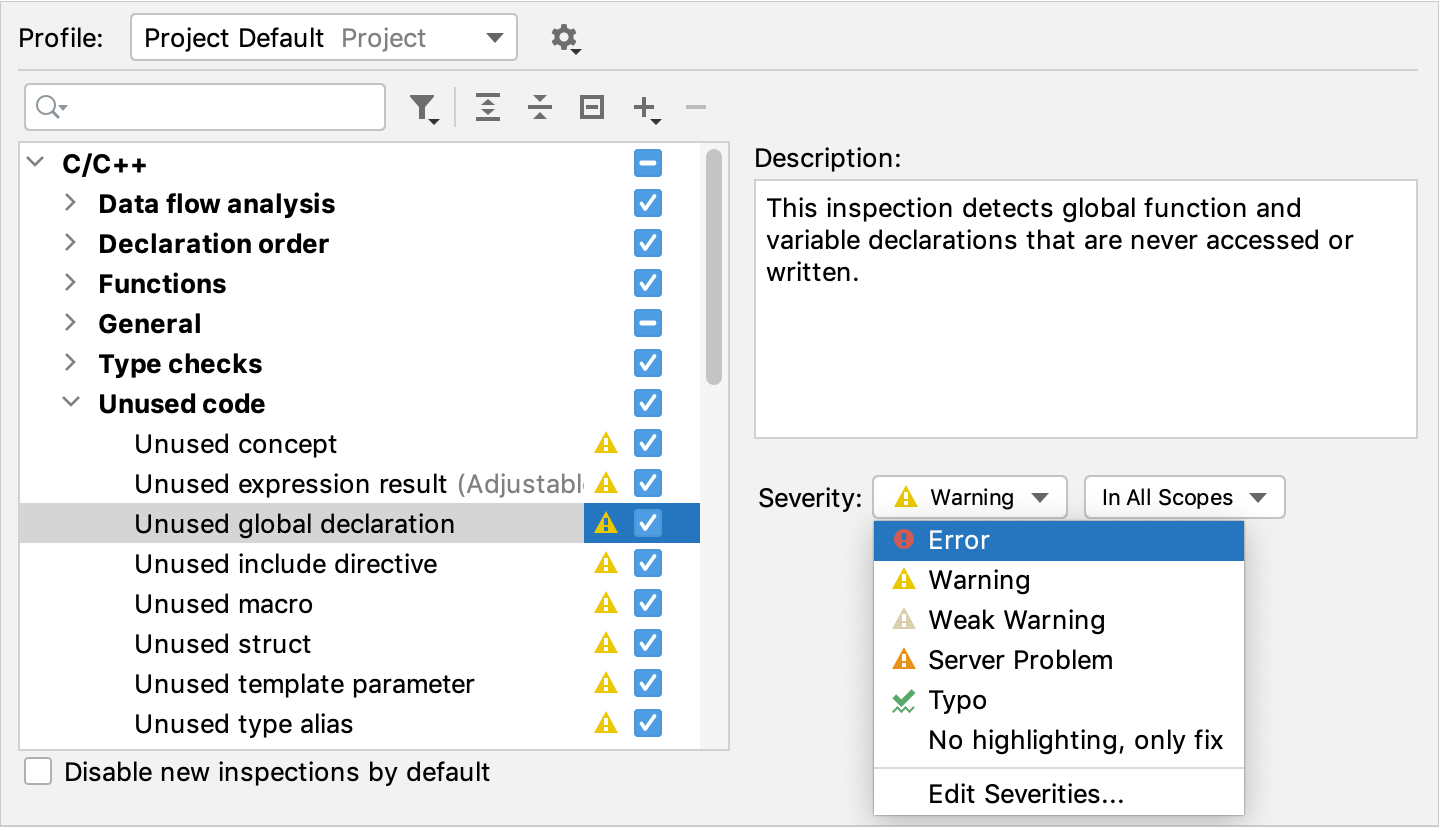Toggle the General group checkbox

[x=648, y=323]
